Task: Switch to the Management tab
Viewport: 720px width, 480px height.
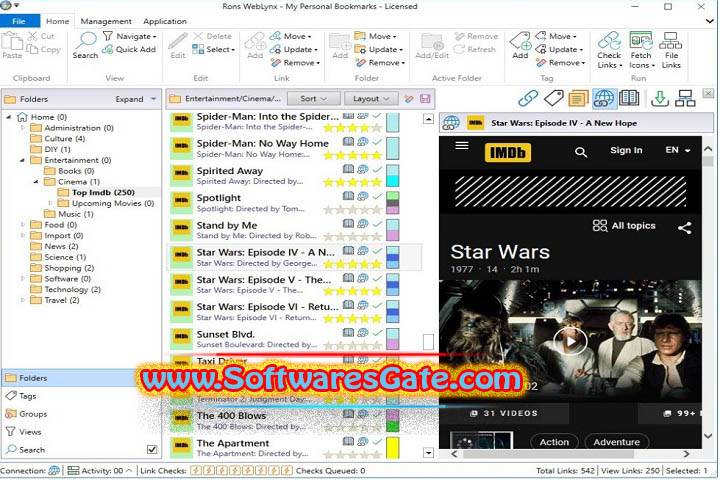Action: [106, 21]
